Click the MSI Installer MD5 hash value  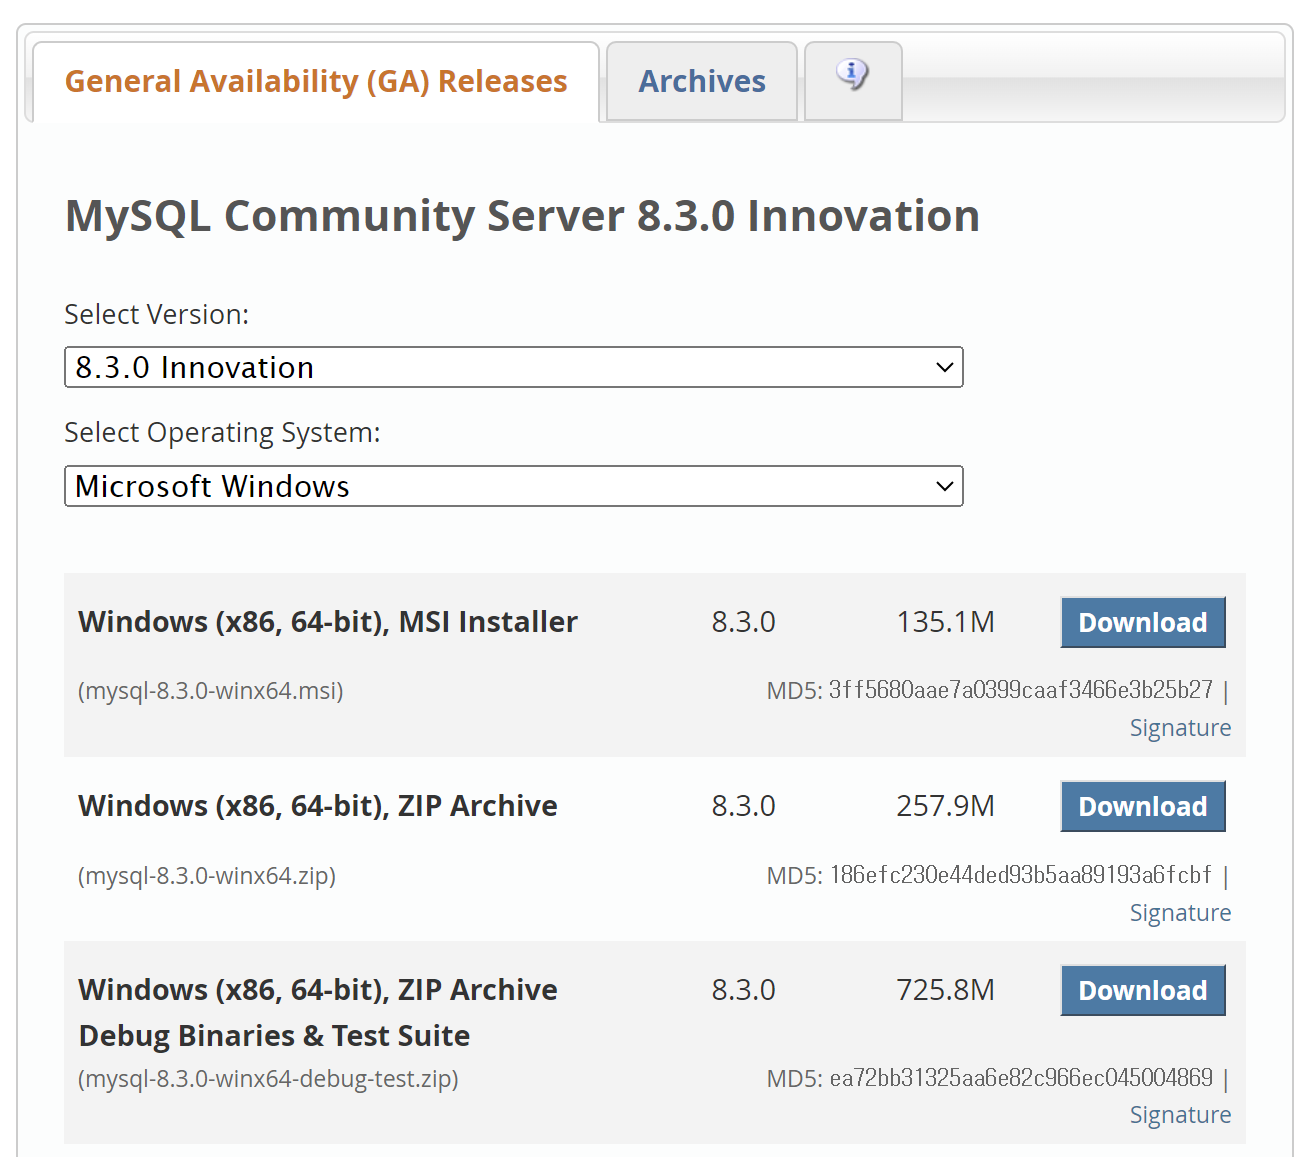point(1021,690)
